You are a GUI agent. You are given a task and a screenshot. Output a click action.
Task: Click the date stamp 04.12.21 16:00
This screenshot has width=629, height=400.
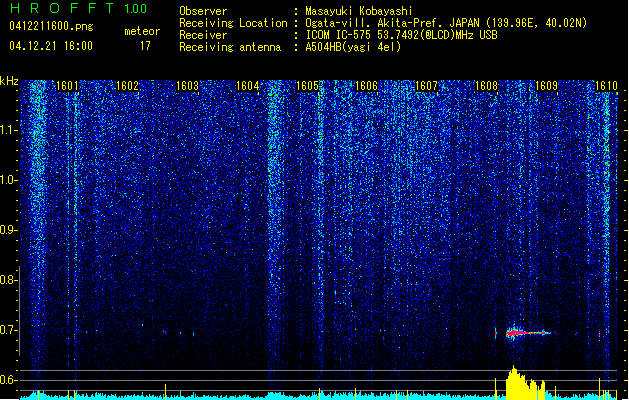(51, 46)
